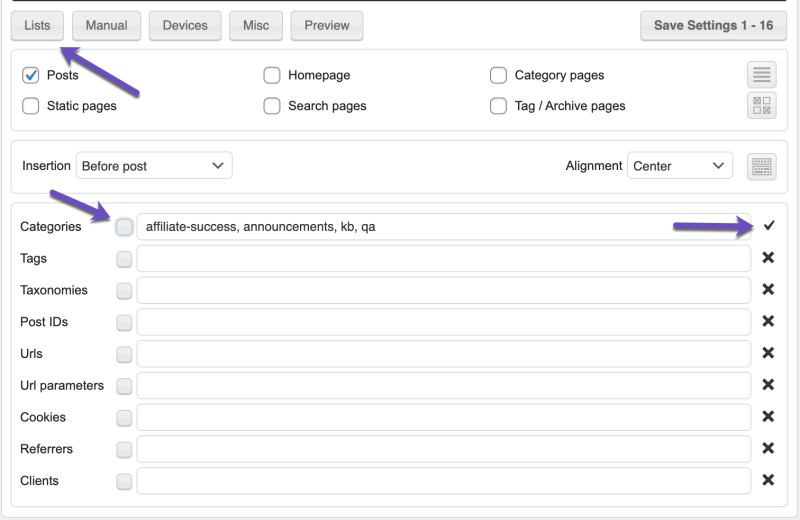Click the X icon beside Clients field
This screenshot has width=800, height=520.
[768, 480]
